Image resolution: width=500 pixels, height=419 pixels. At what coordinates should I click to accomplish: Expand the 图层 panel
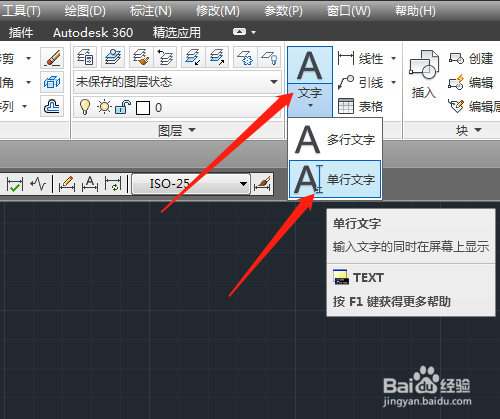(177, 130)
